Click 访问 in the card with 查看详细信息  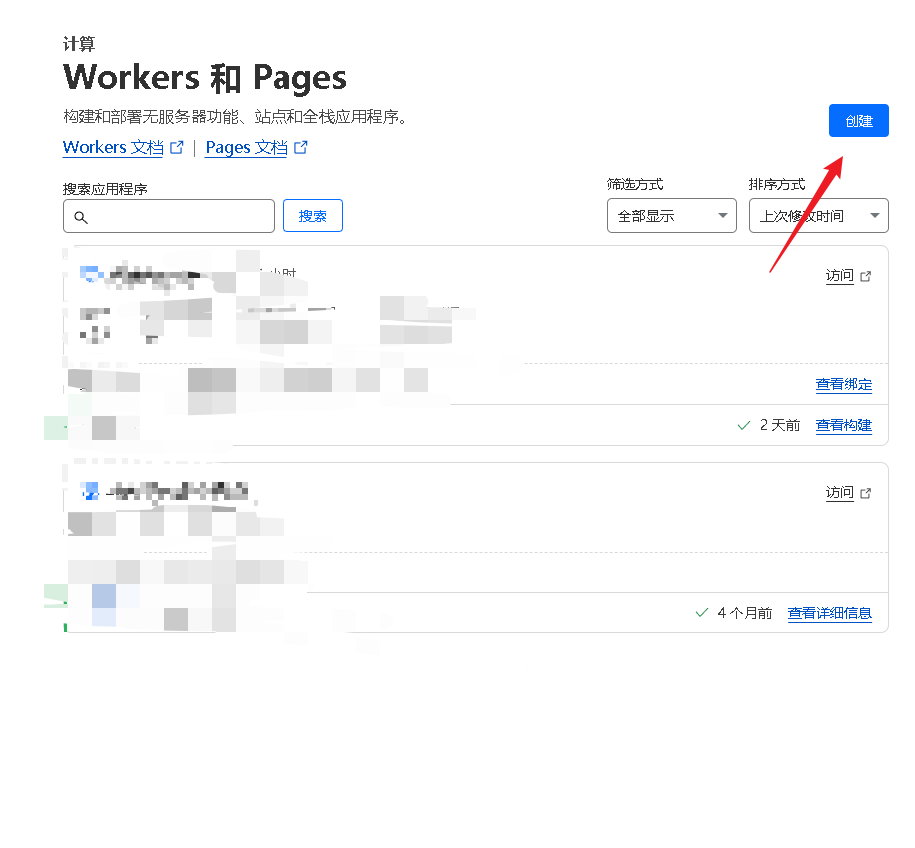tap(839, 493)
